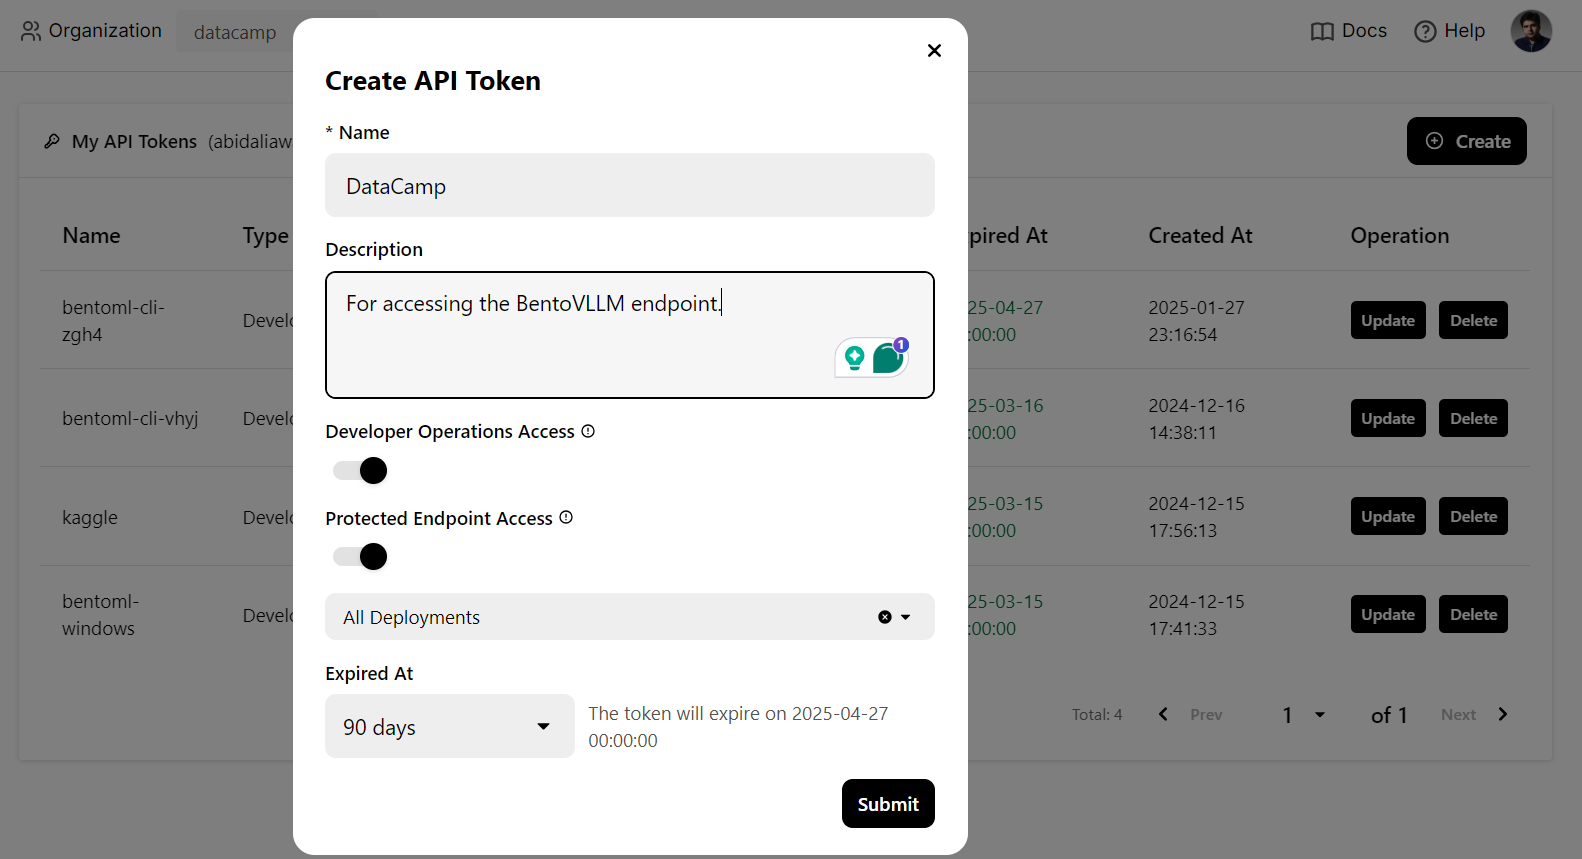Viewport: 1582px width, 859px height.
Task: Update the kaggle token
Action: coord(1388,516)
